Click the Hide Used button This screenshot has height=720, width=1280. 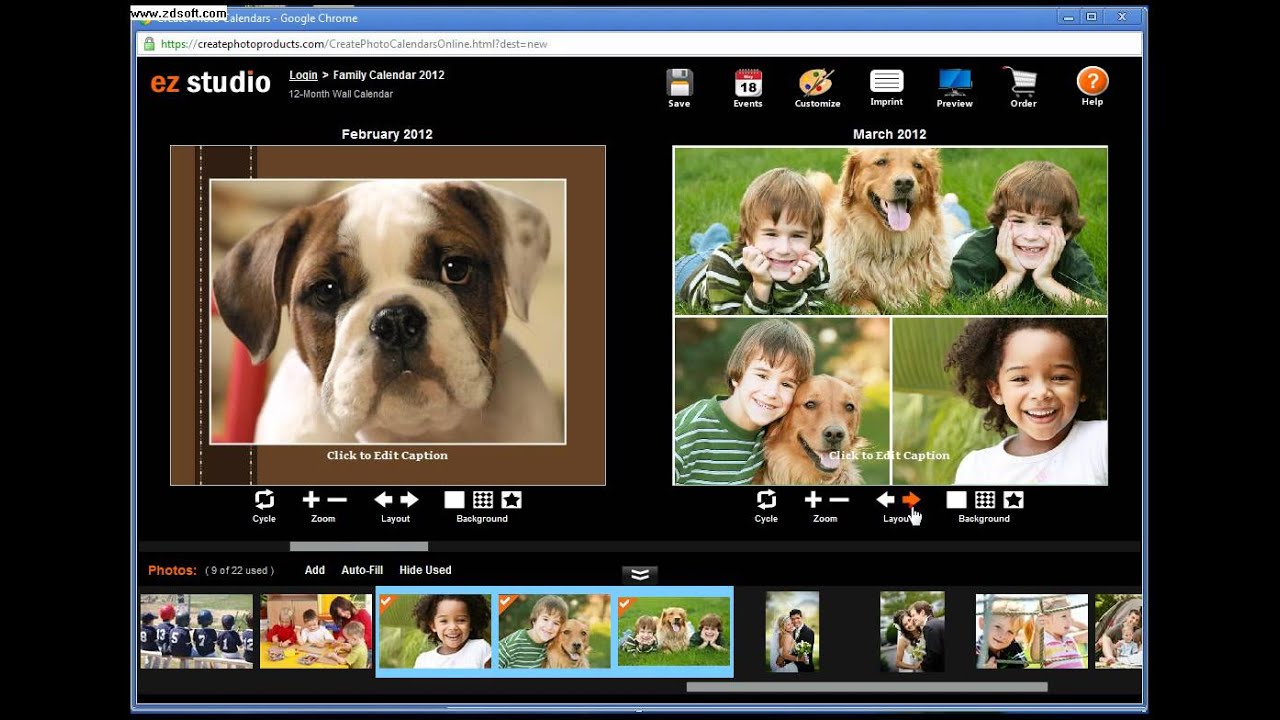[x=425, y=570]
